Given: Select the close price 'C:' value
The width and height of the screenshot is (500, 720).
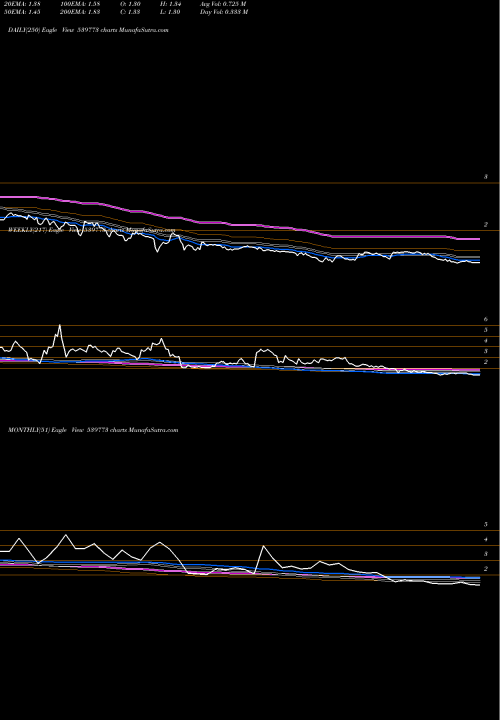Looking at the screenshot, I should coord(130,12).
